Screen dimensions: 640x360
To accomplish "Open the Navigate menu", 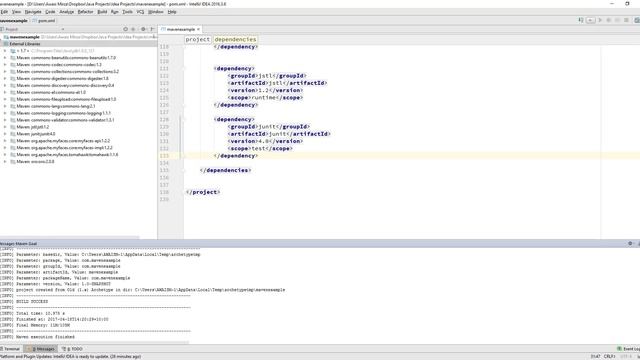I will pos(33,12).
